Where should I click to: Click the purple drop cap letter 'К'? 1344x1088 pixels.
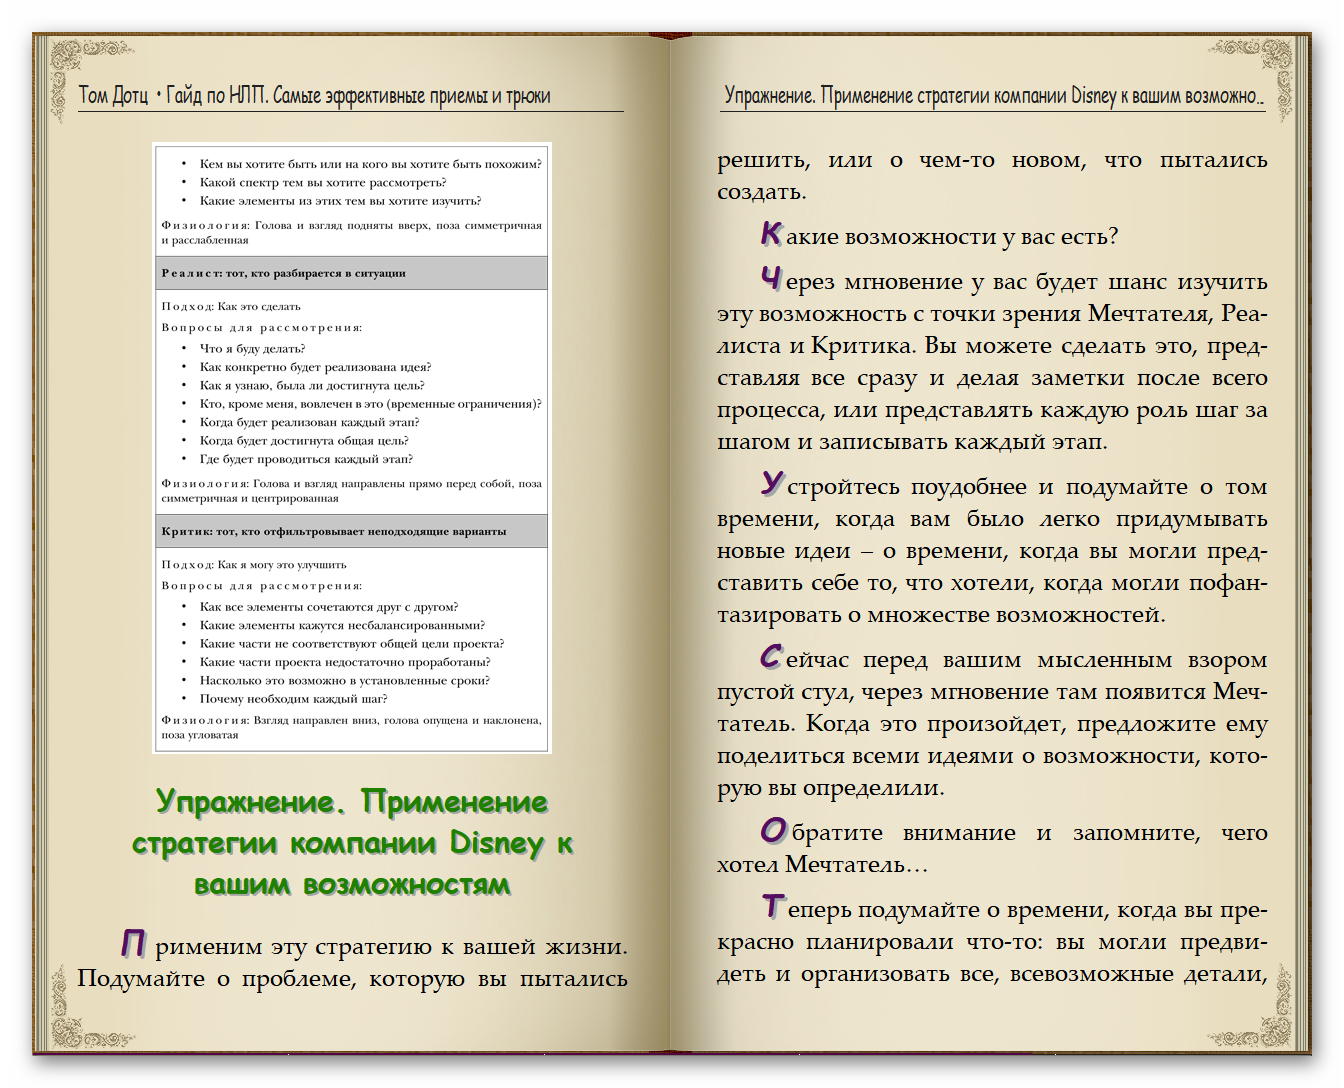(x=770, y=234)
